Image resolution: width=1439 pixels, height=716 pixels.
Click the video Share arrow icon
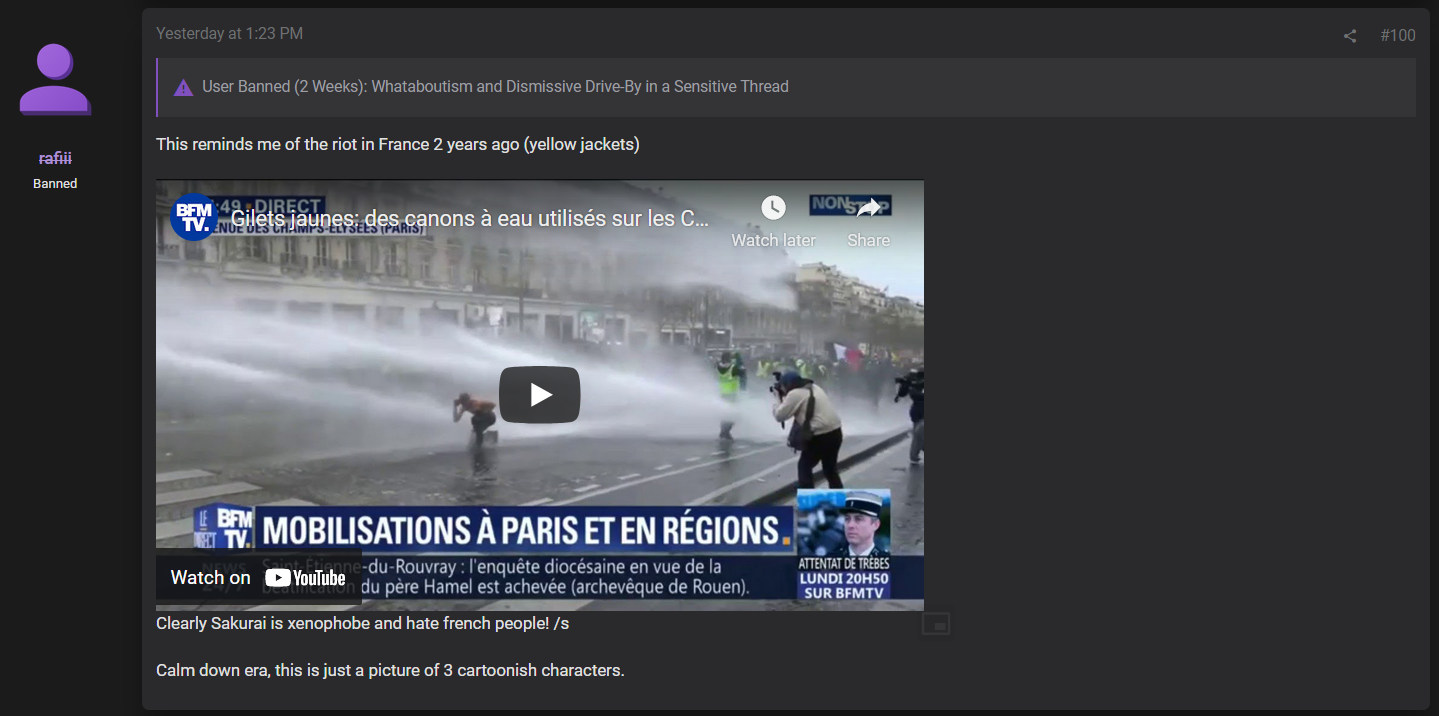tap(869, 208)
